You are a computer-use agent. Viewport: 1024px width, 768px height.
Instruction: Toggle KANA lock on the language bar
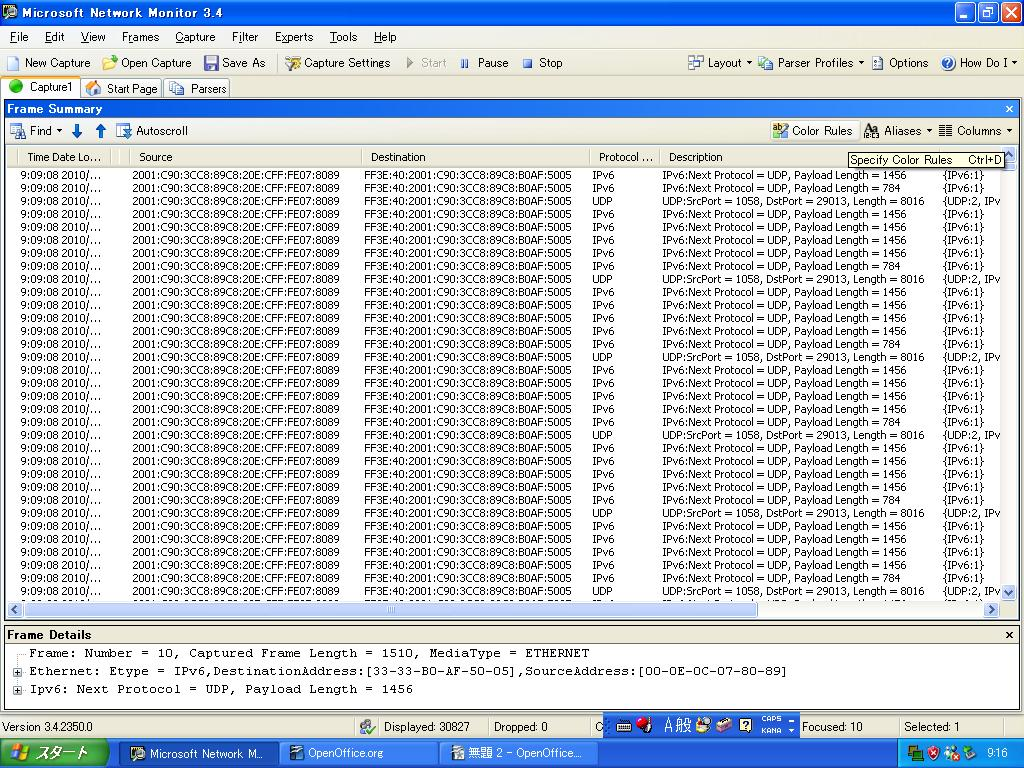tap(771, 731)
